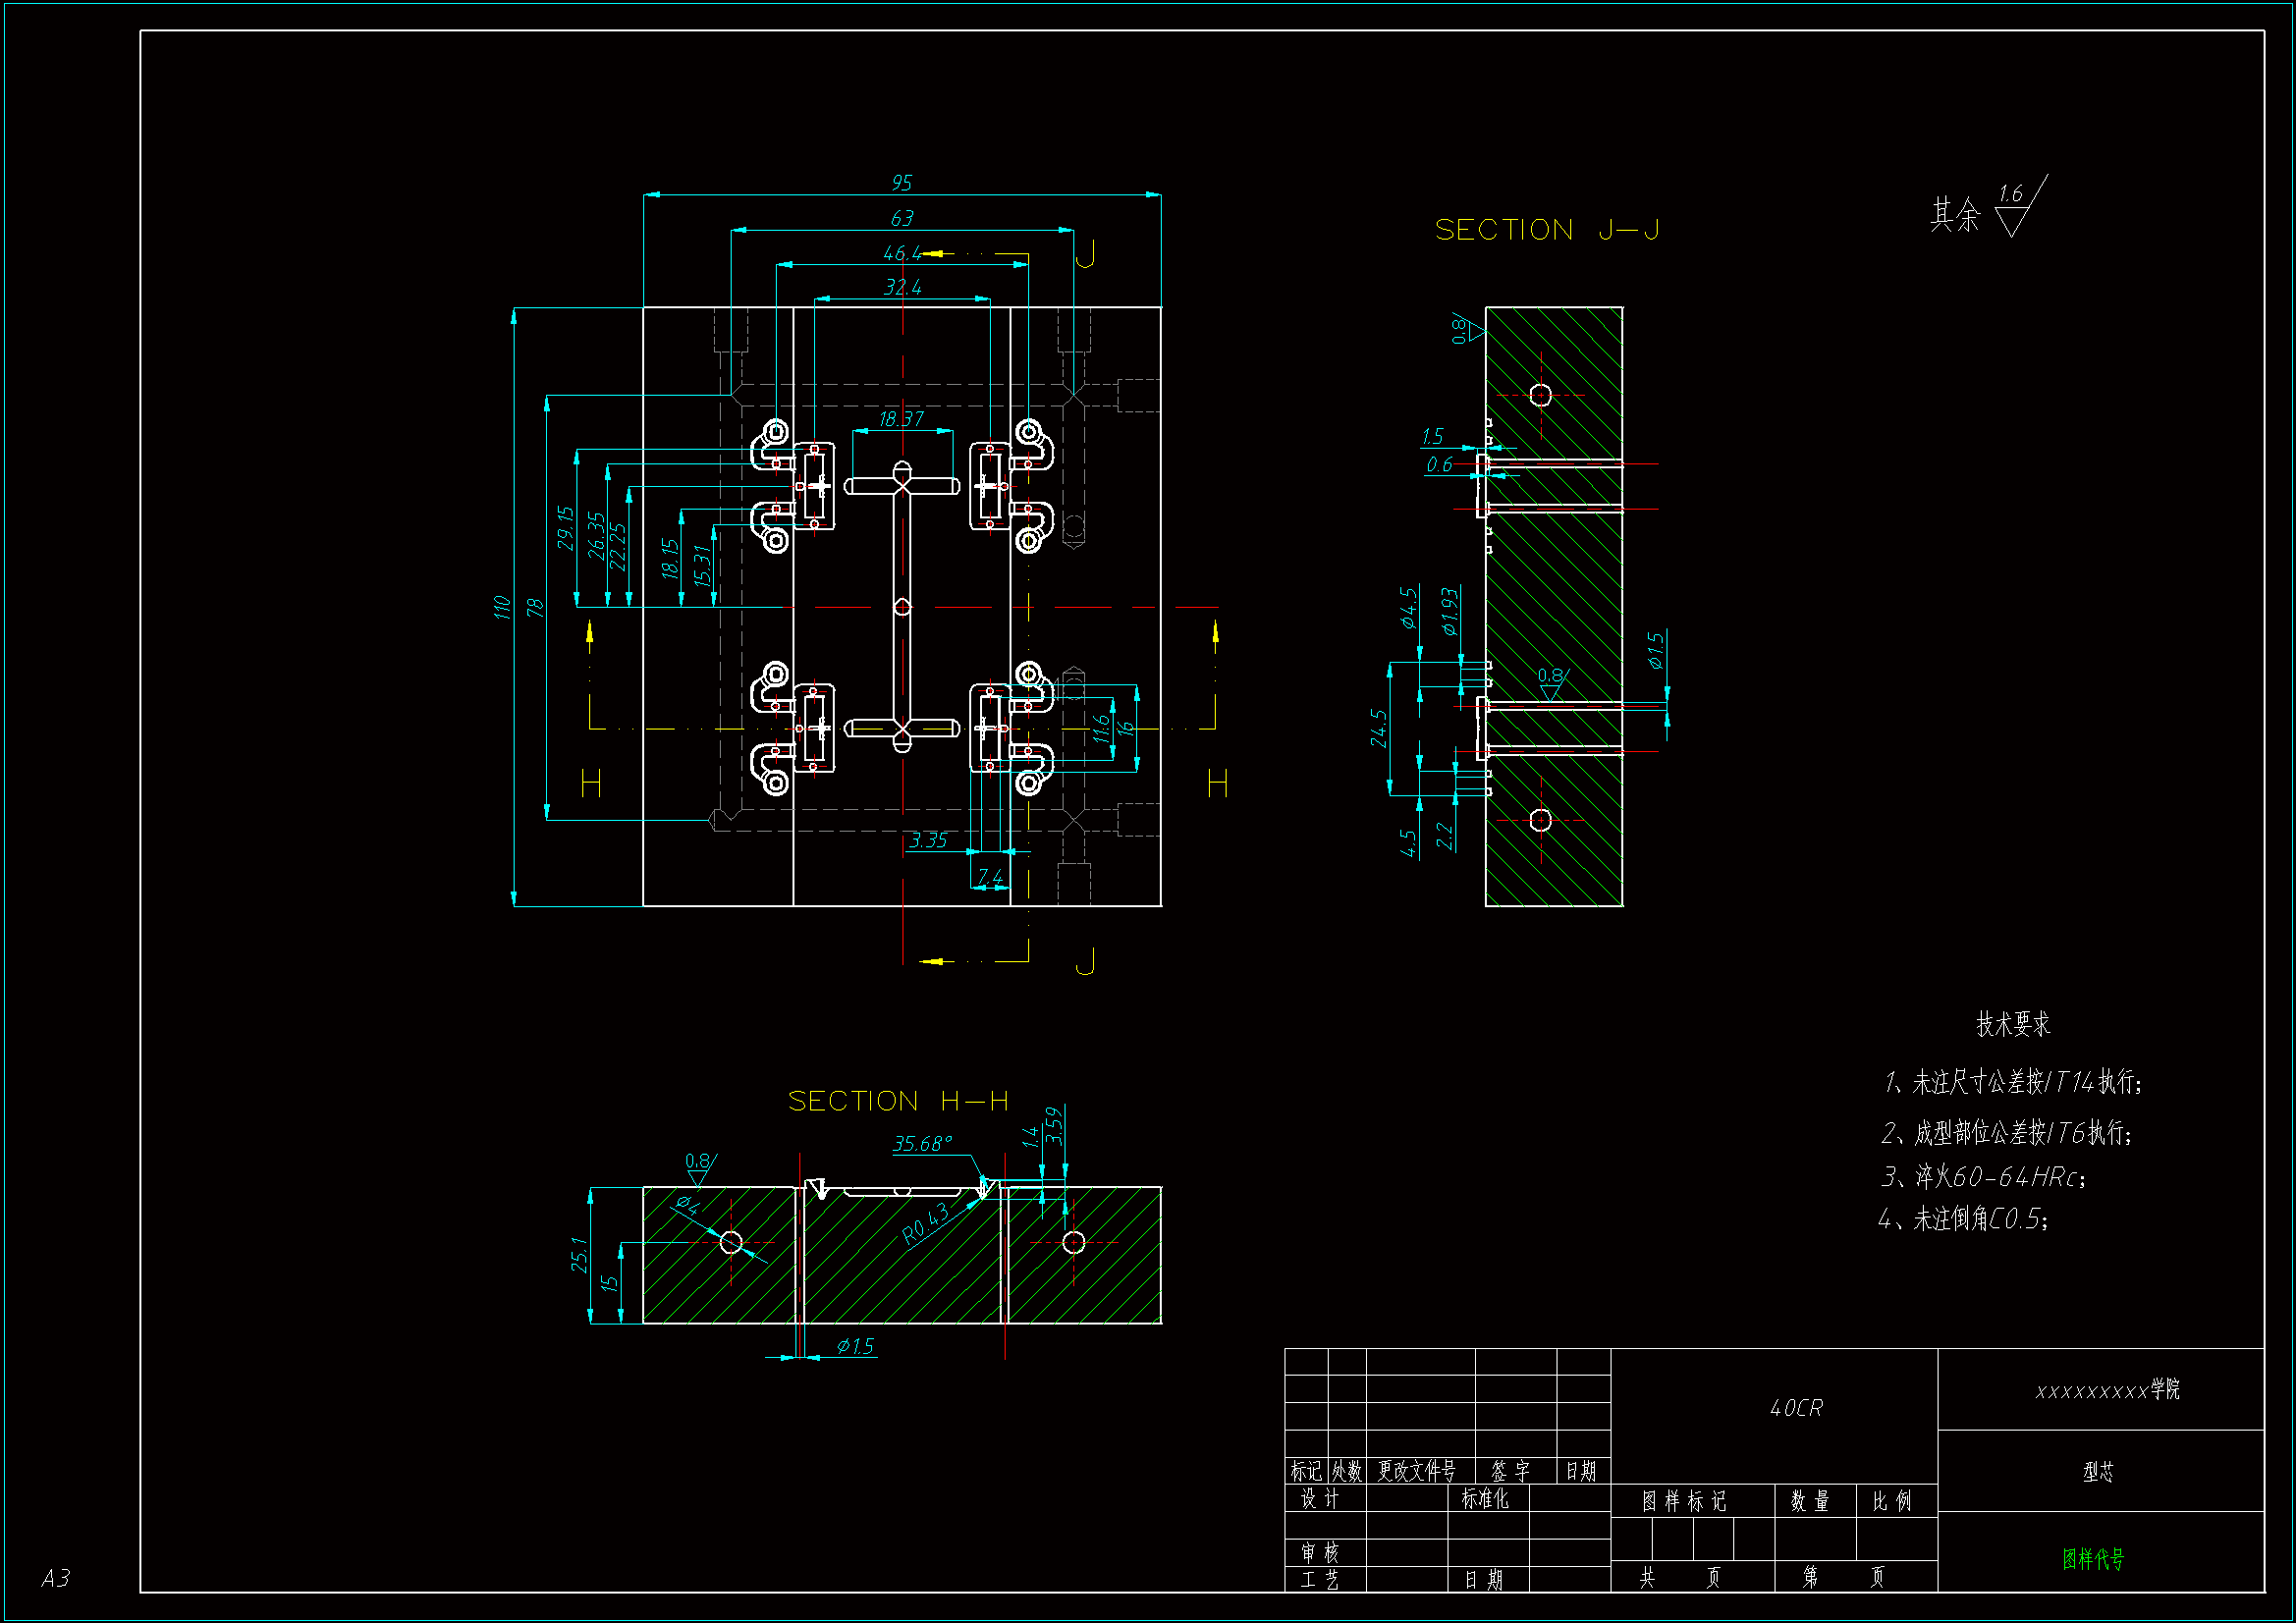
Task: Click the A3 sheet size label
Action: 56,1578
